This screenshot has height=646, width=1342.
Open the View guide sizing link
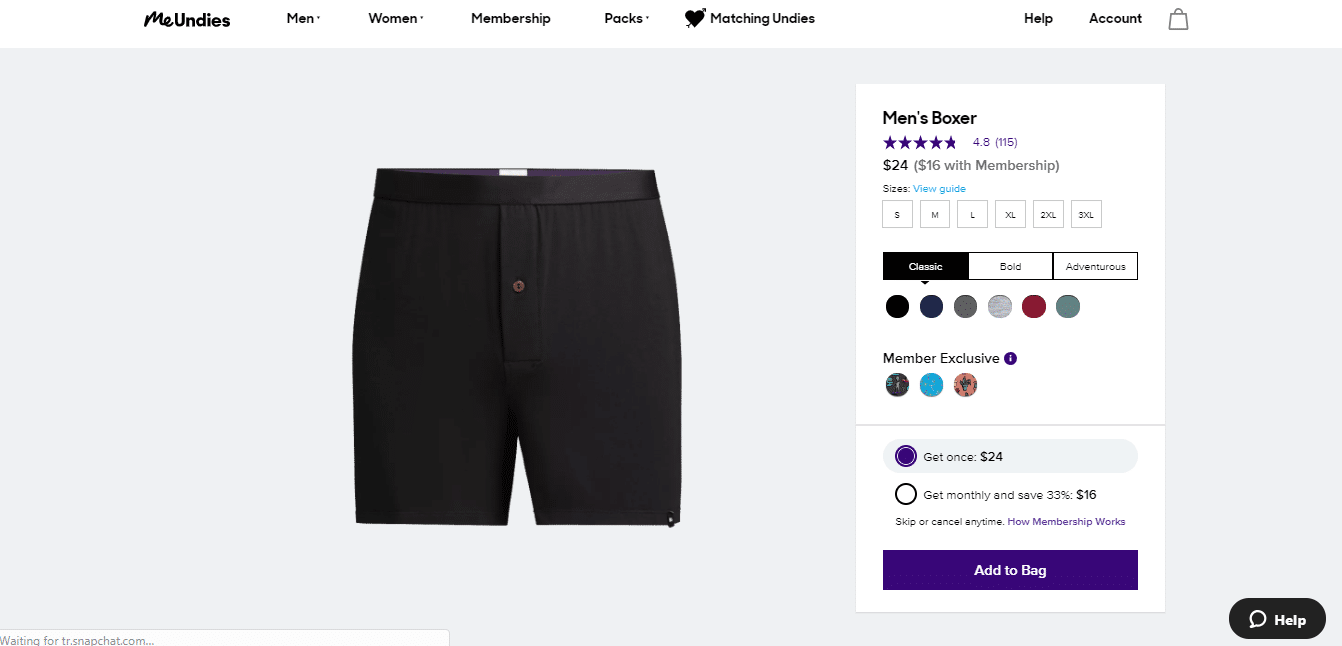pos(939,188)
